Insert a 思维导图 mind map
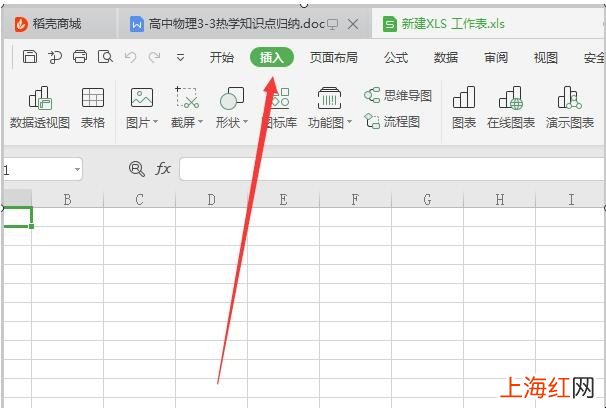Screen dimensions: 606x408 click(x=398, y=95)
